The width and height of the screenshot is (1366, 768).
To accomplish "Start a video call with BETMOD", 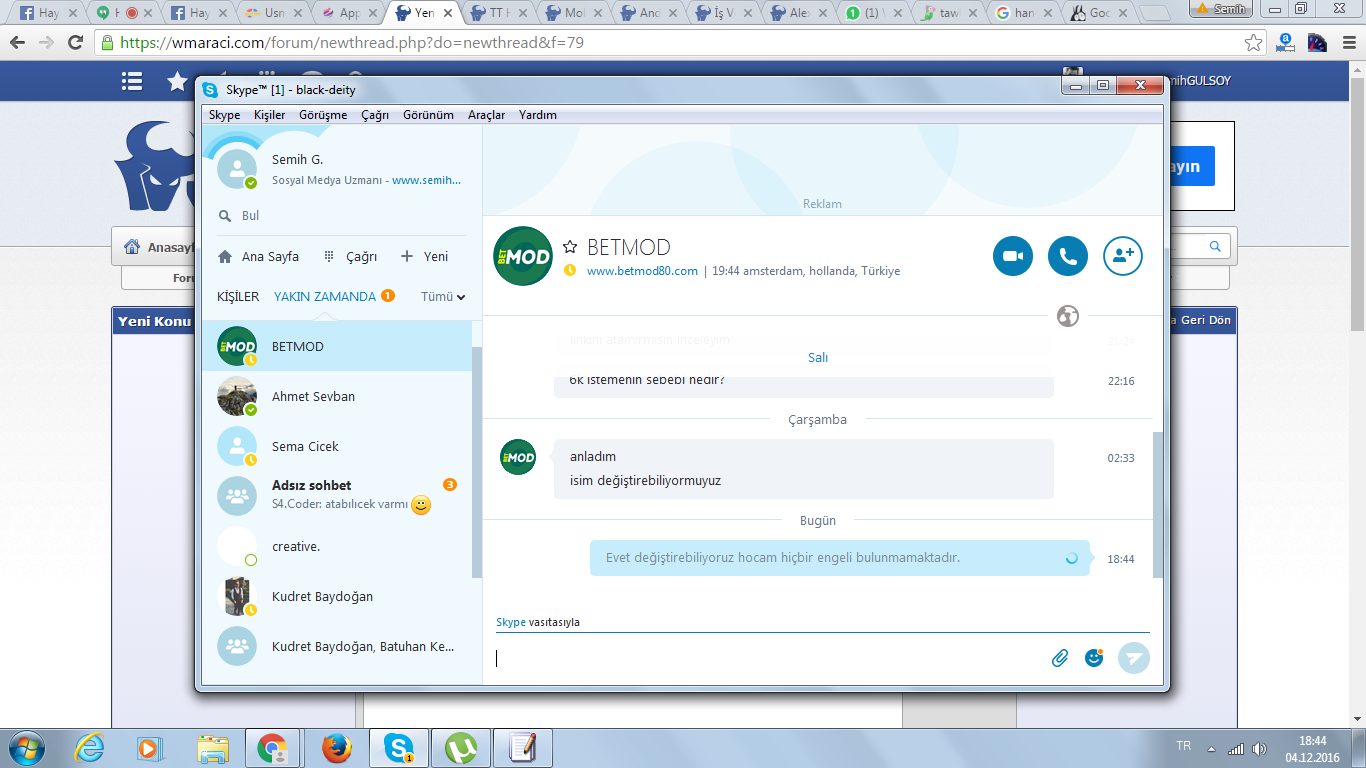I will (x=1013, y=256).
